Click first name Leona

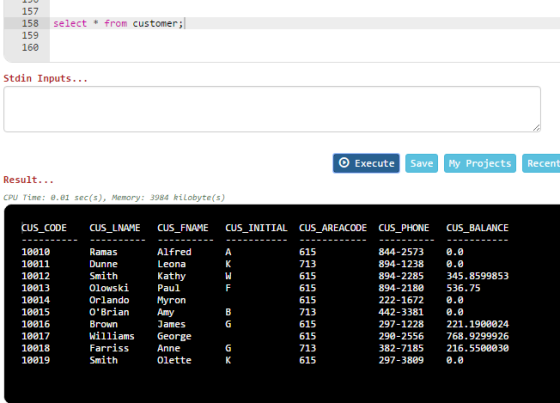pyautogui.click(x=171, y=264)
